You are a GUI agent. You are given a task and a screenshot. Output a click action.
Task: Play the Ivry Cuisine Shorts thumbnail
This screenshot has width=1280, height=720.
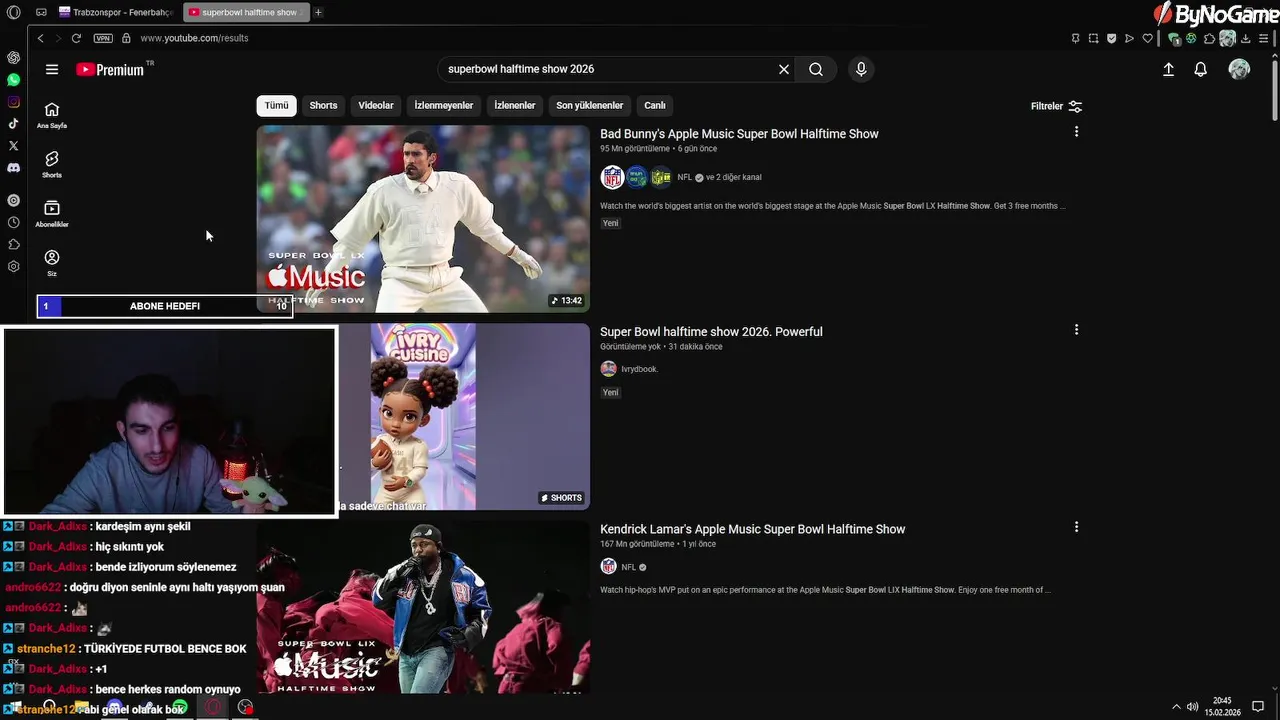point(464,416)
